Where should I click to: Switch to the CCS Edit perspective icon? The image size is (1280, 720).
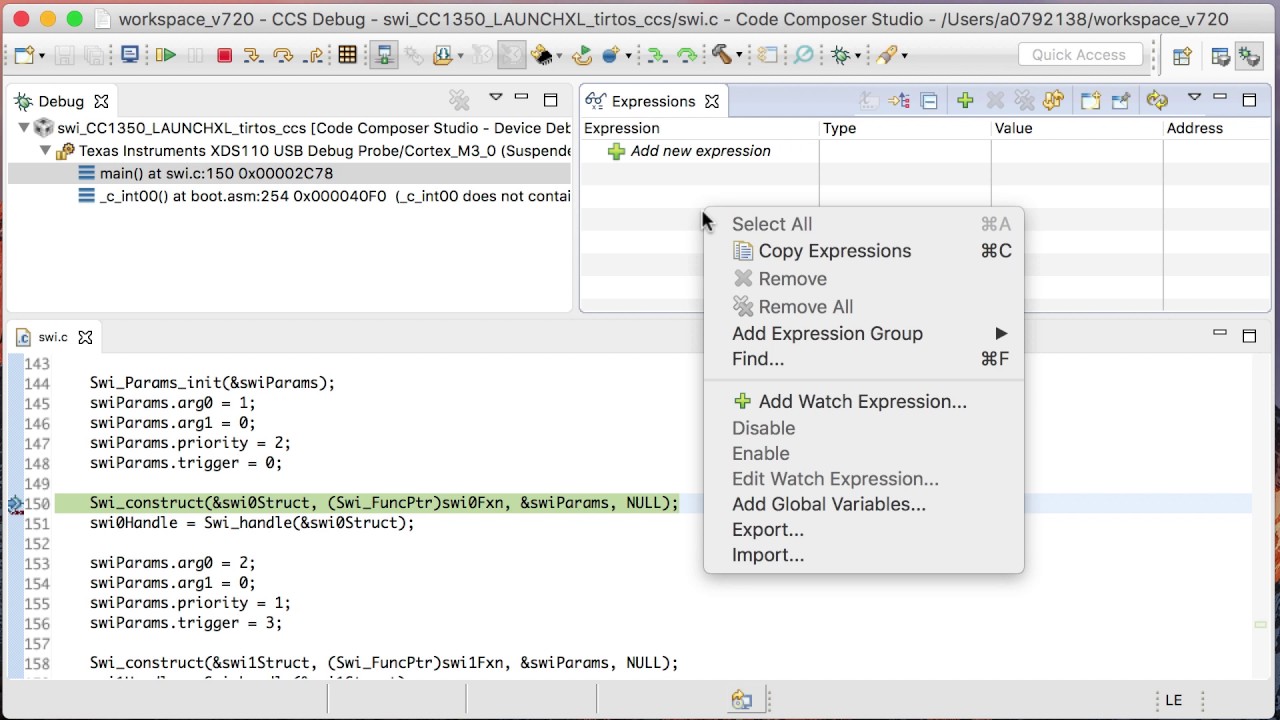1220,56
